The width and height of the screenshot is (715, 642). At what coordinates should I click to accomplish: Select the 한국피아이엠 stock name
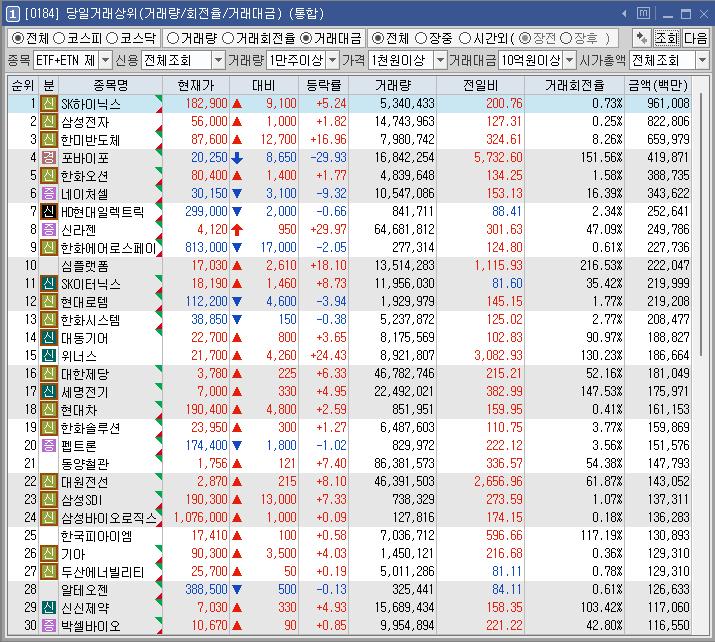tap(97, 536)
